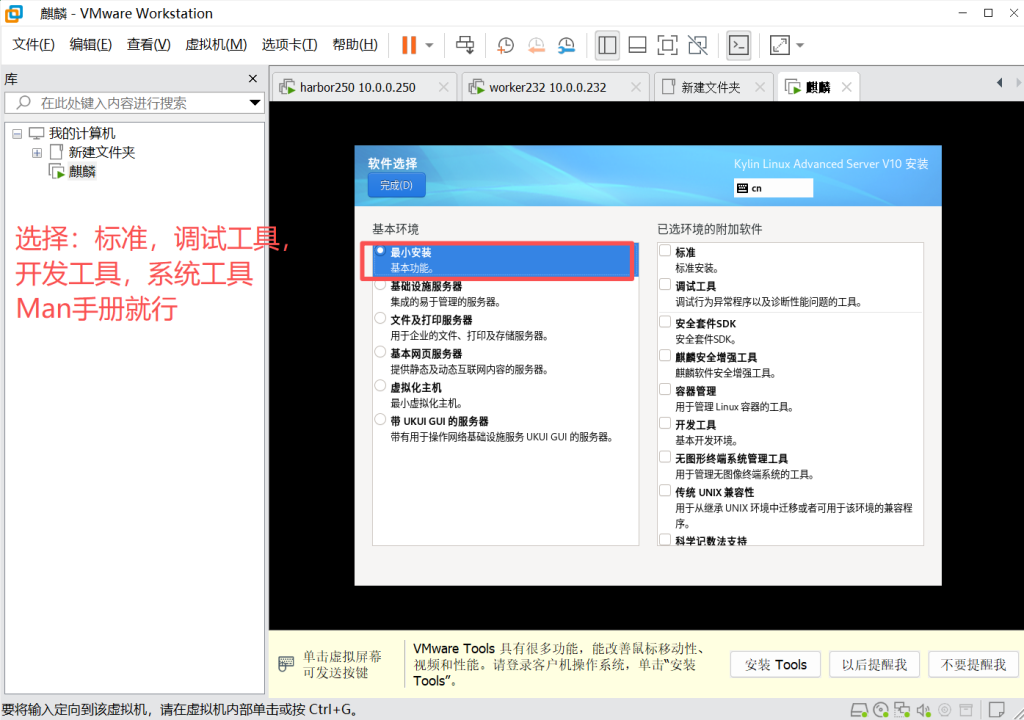Open the library search box dropdown arrow
1024x720 pixels.
click(x=255, y=103)
